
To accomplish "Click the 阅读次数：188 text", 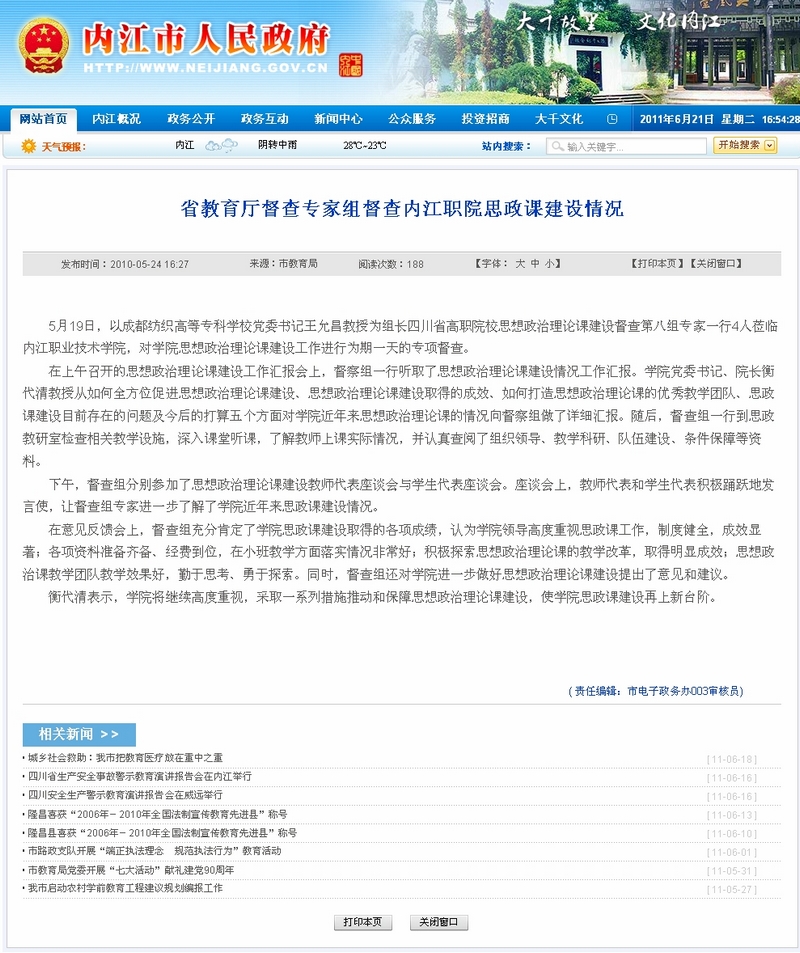I will tap(391, 264).
